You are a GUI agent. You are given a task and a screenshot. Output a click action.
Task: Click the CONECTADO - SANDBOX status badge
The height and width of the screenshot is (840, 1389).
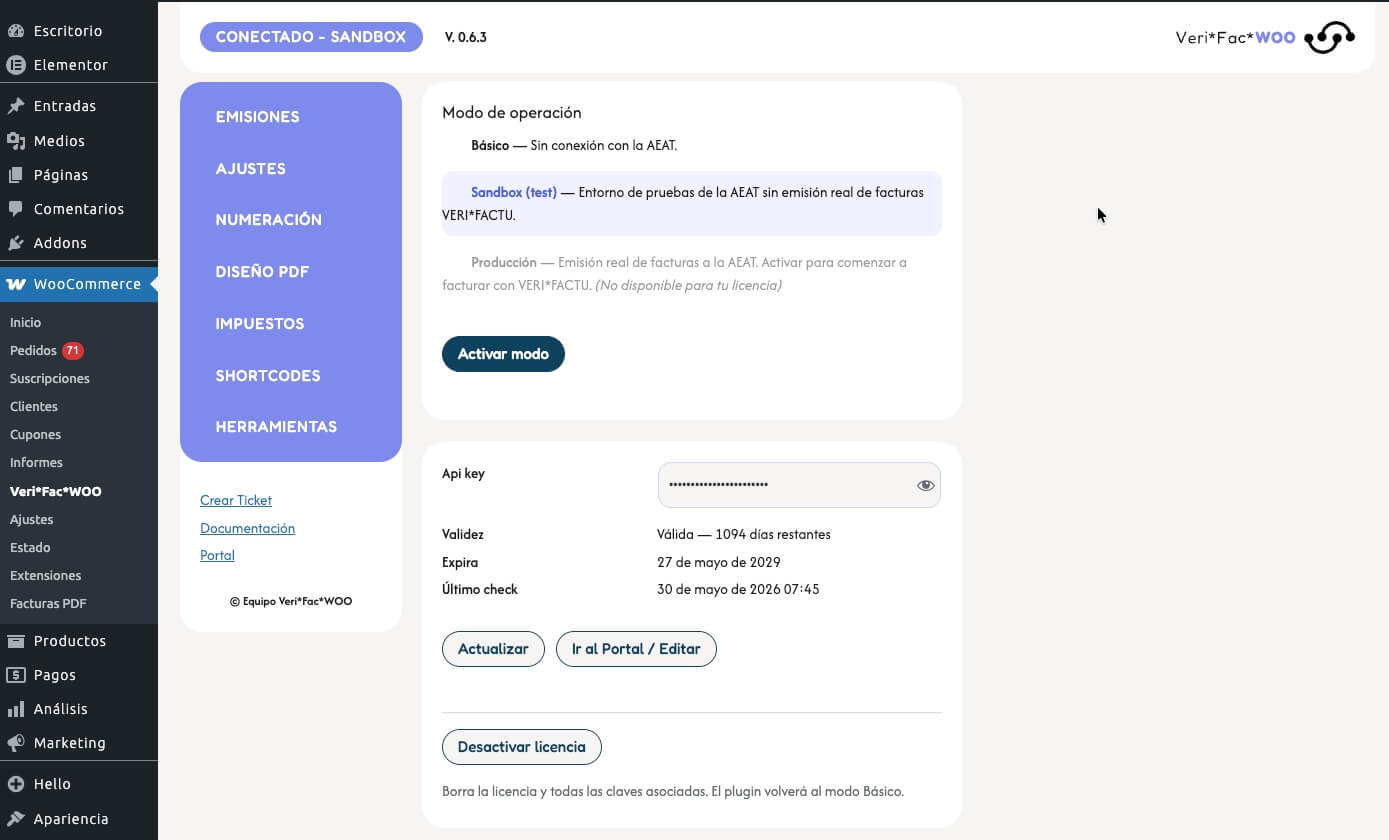(311, 37)
